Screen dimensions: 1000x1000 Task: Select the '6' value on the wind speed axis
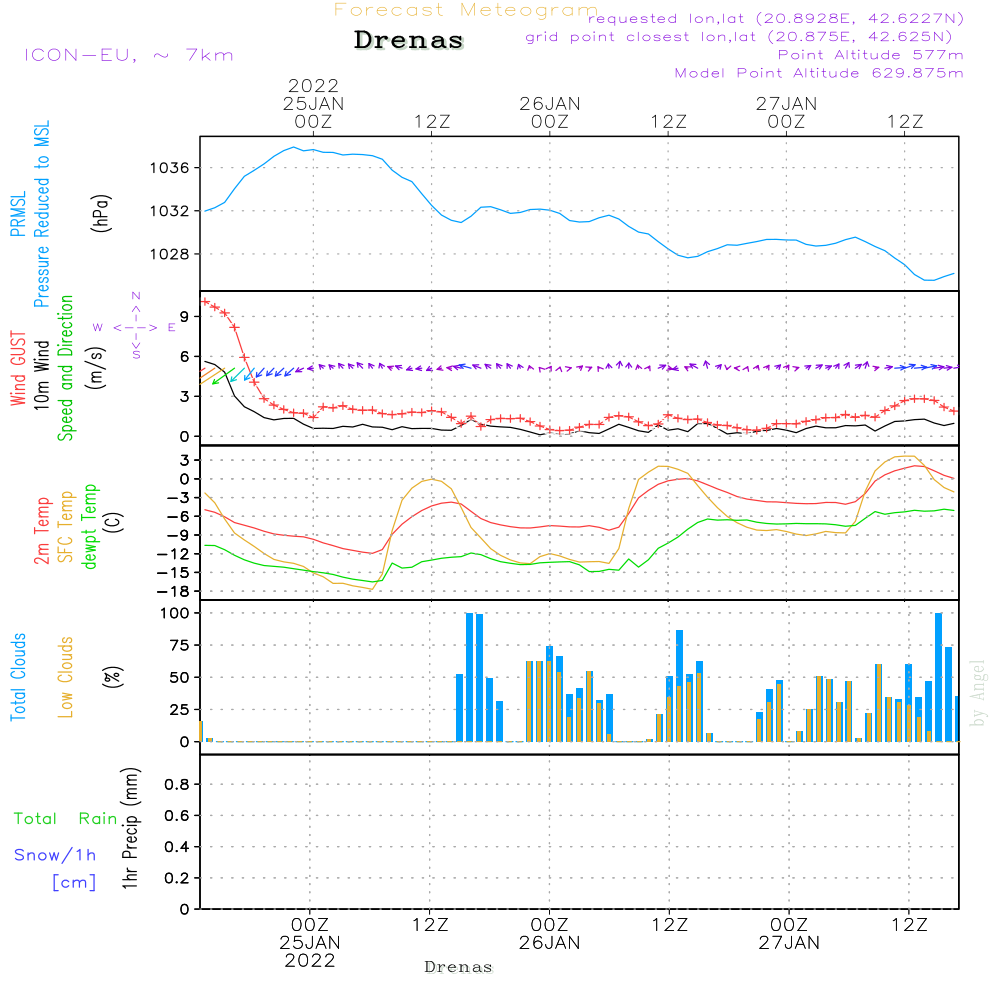click(x=184, y=357)
